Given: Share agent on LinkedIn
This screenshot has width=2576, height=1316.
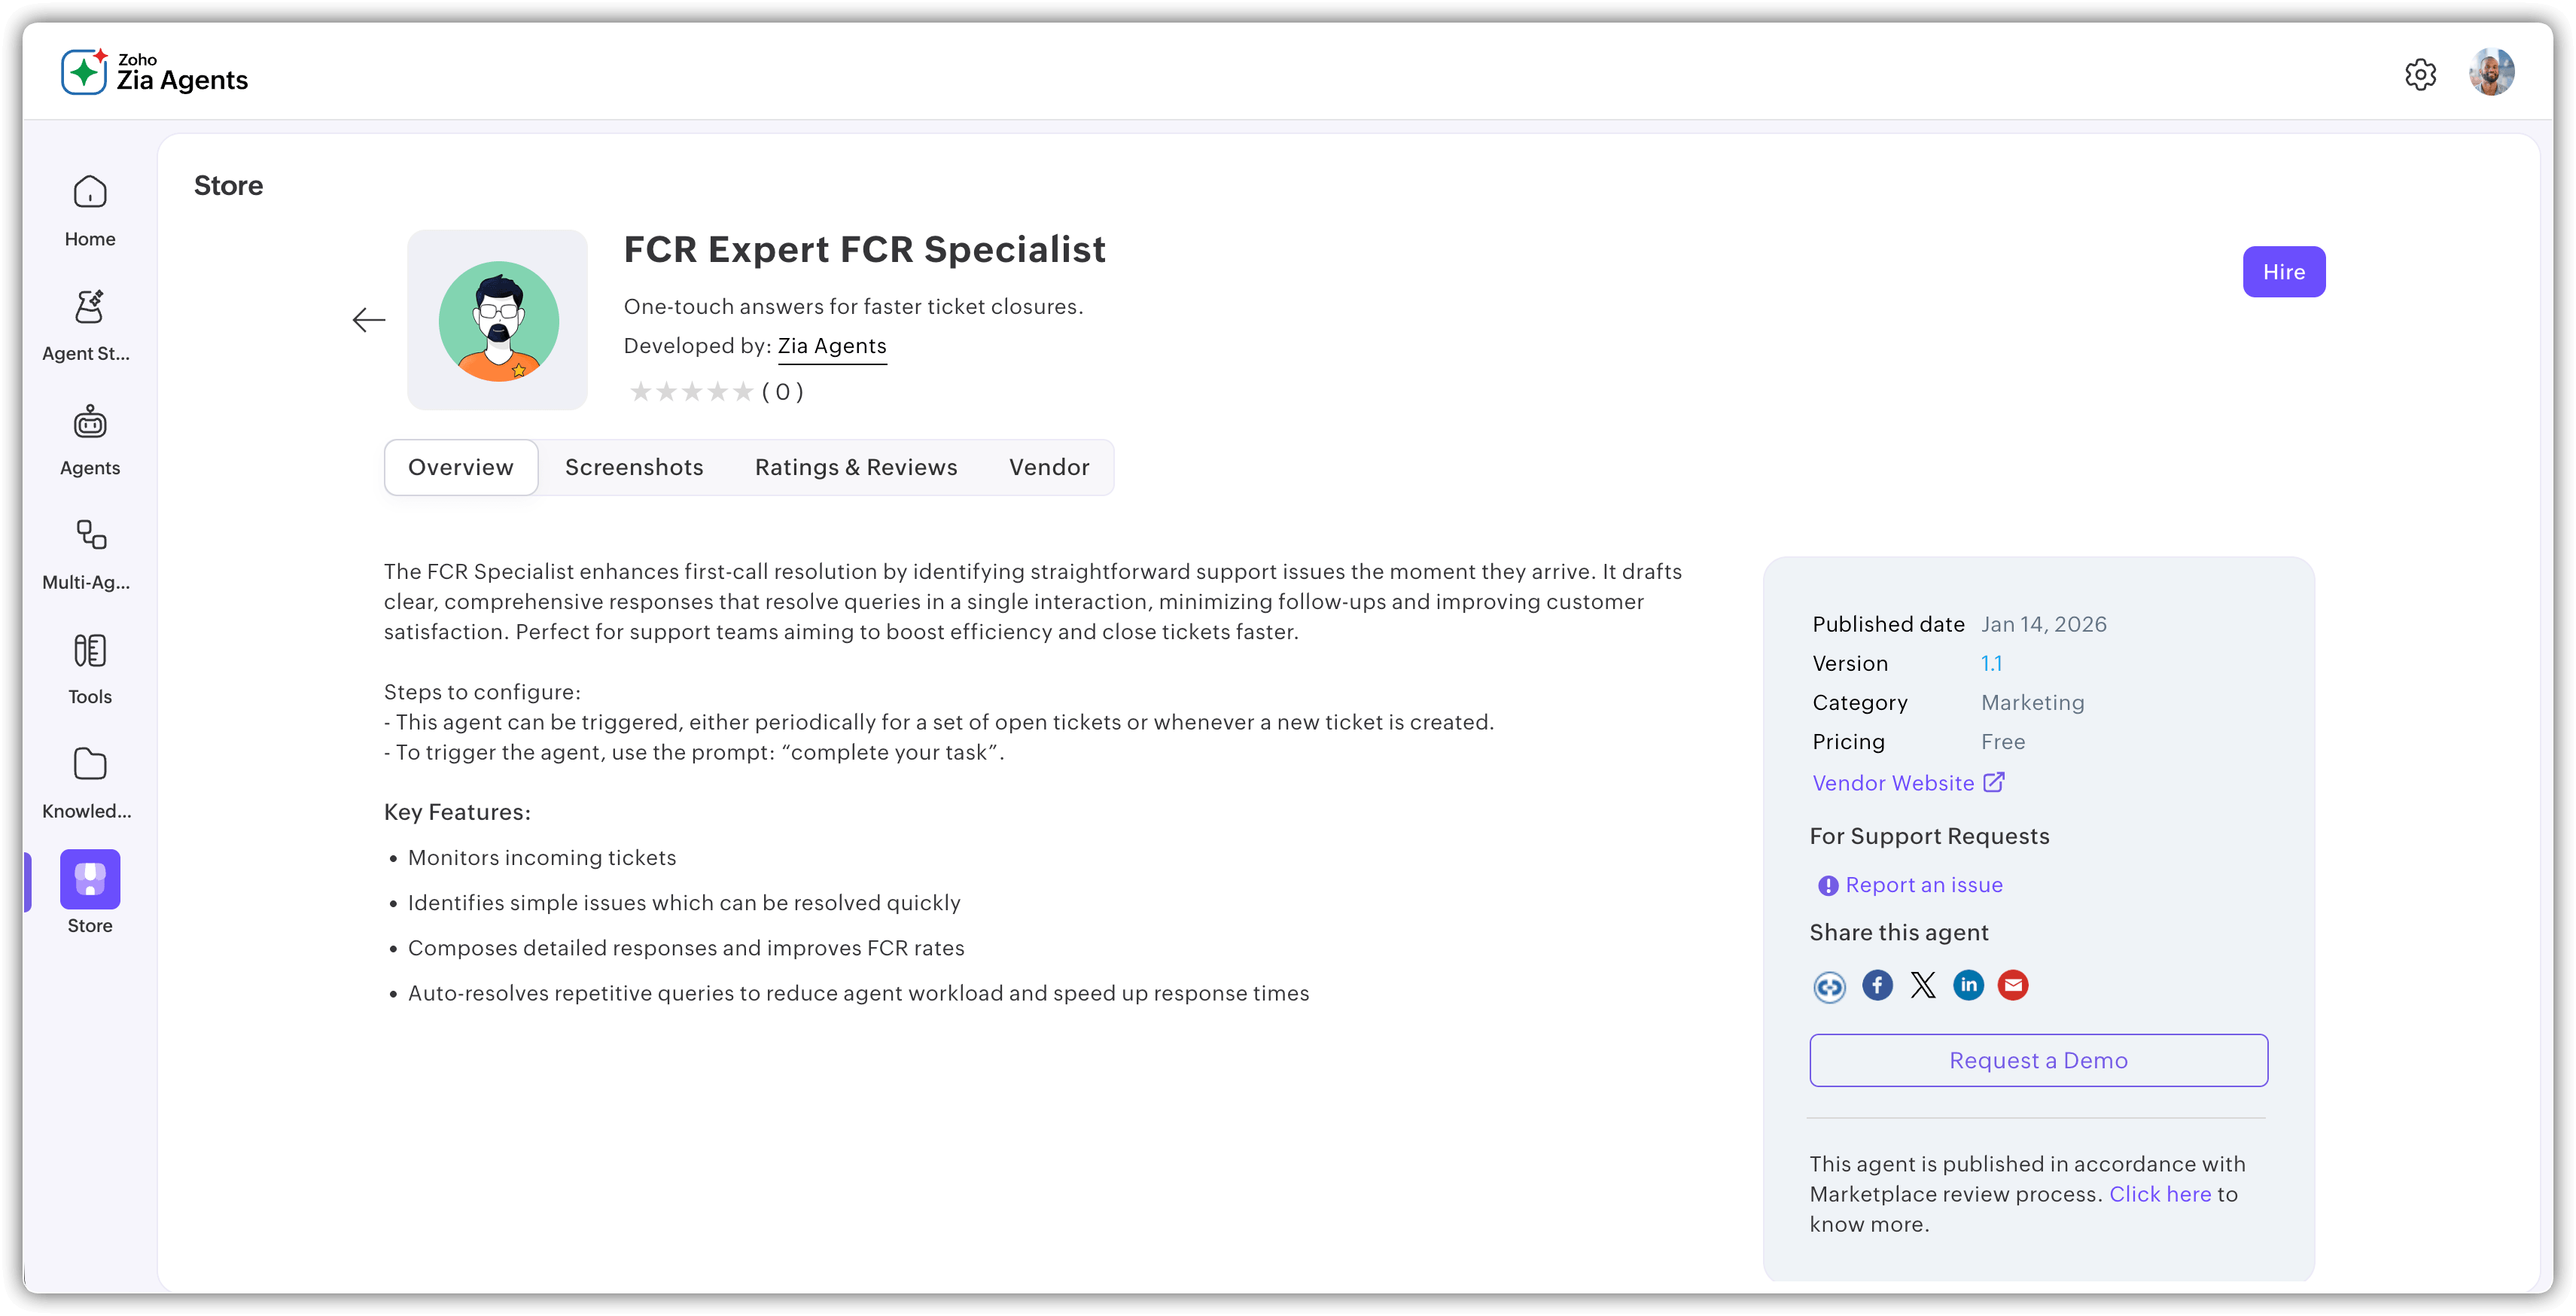Looking at the screenshot, I should coord(1968,986).
